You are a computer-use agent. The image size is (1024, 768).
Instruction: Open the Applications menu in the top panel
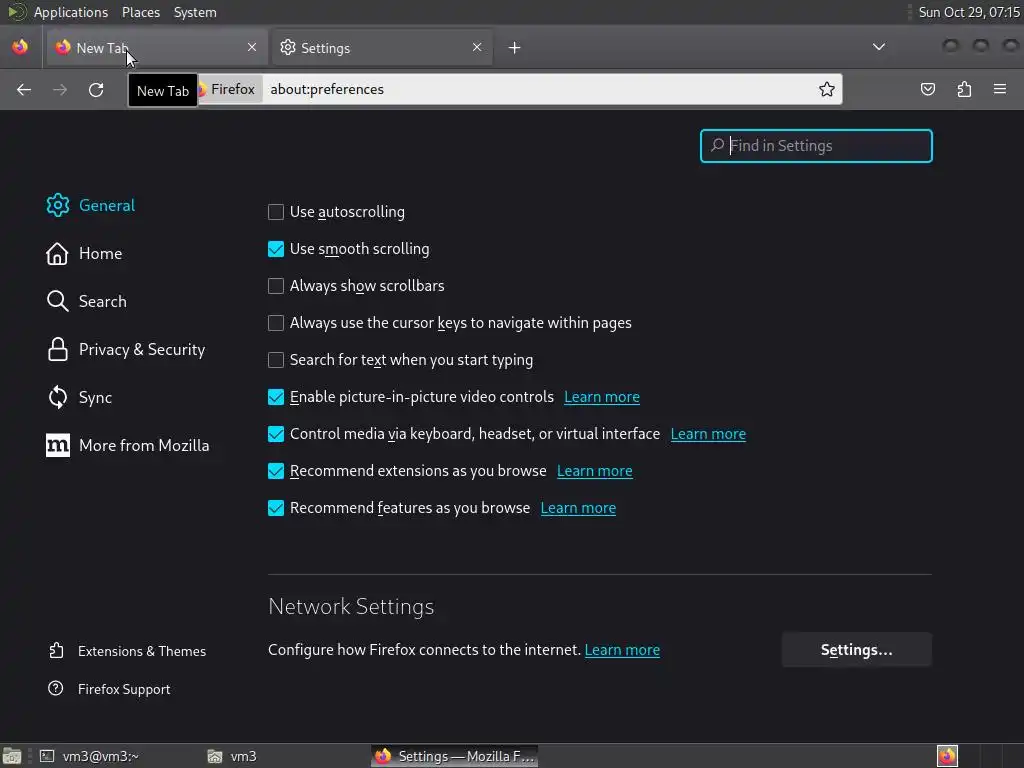70,12
